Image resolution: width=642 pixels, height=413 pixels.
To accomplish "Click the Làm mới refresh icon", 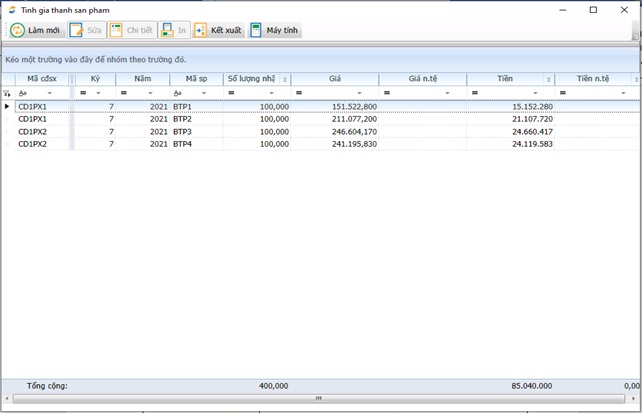I will tap(18, 31).
